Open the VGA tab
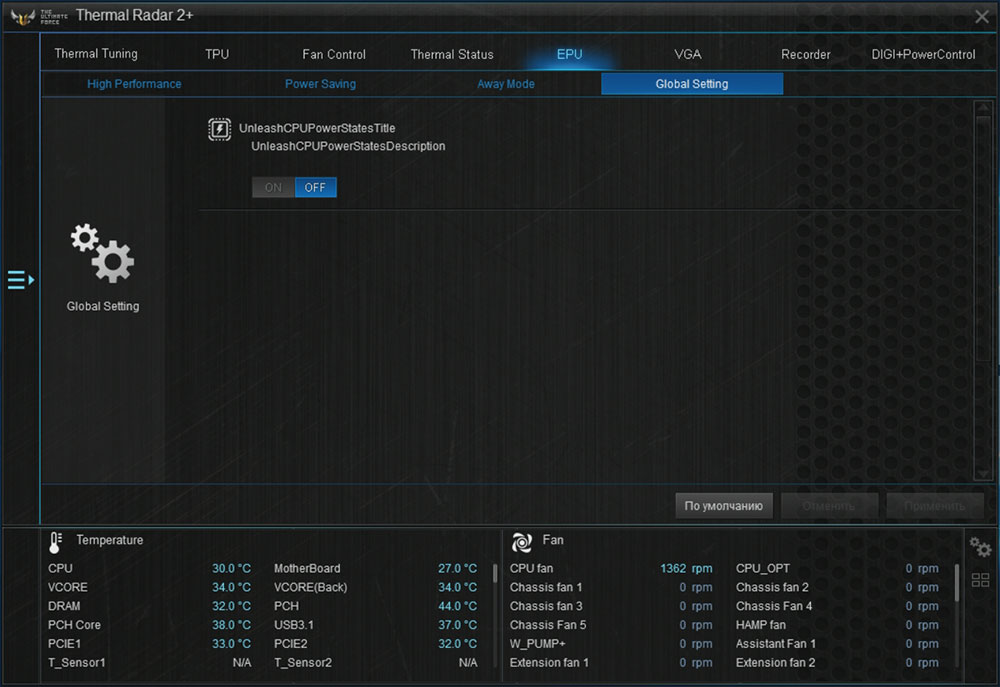 point(688,54)
